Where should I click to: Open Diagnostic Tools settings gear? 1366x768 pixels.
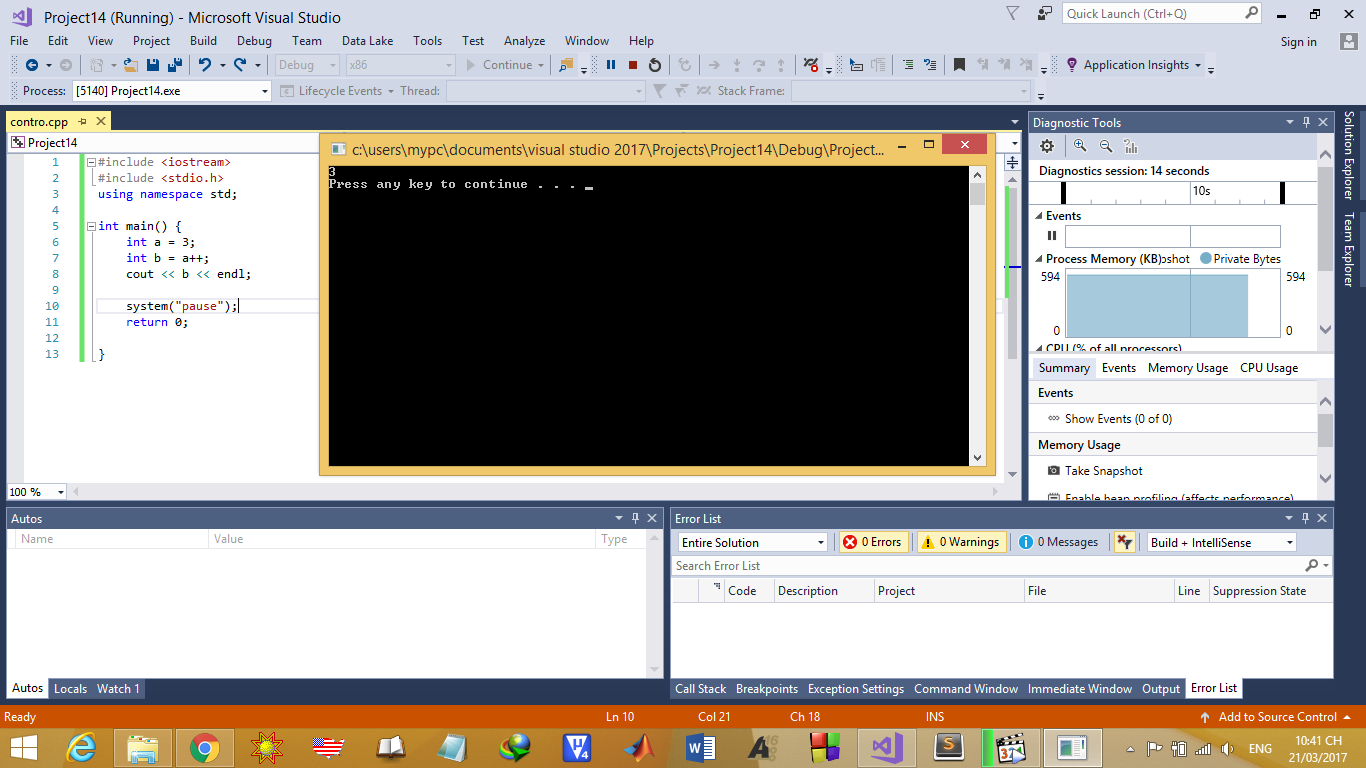point(1047,146)
